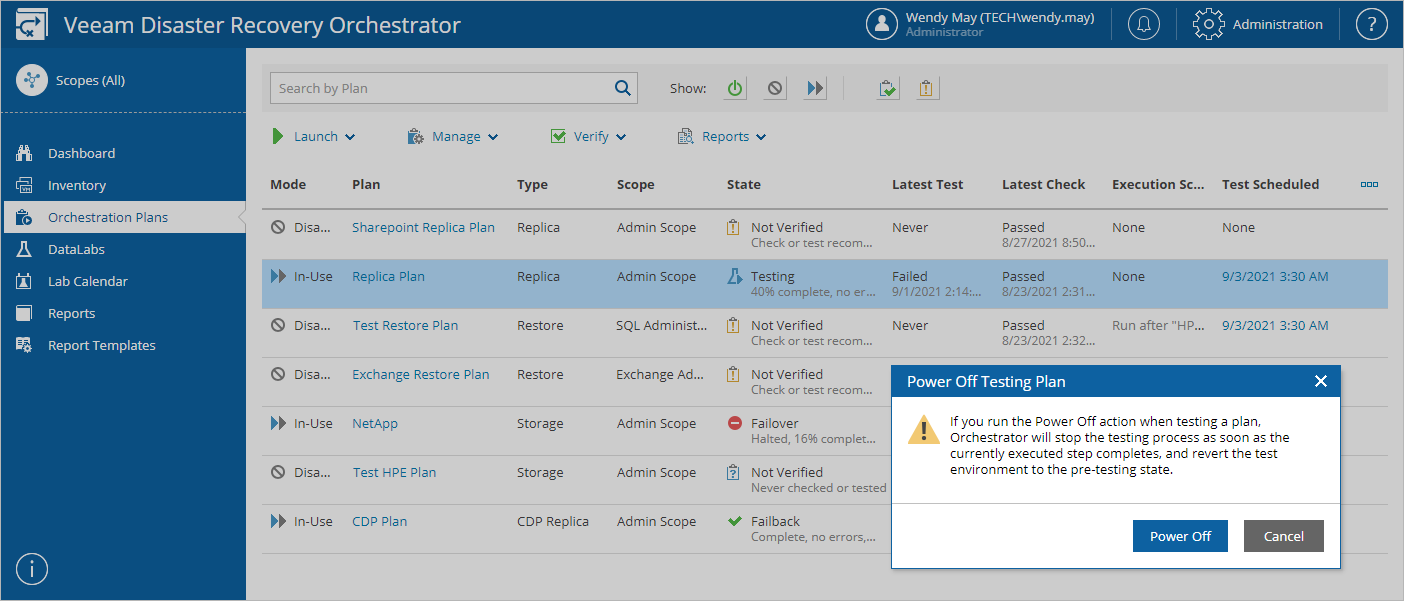This screenshot has height=601, width=1404.
Task: Open the Exchange Restore Plan link
Action: [421, 374]
